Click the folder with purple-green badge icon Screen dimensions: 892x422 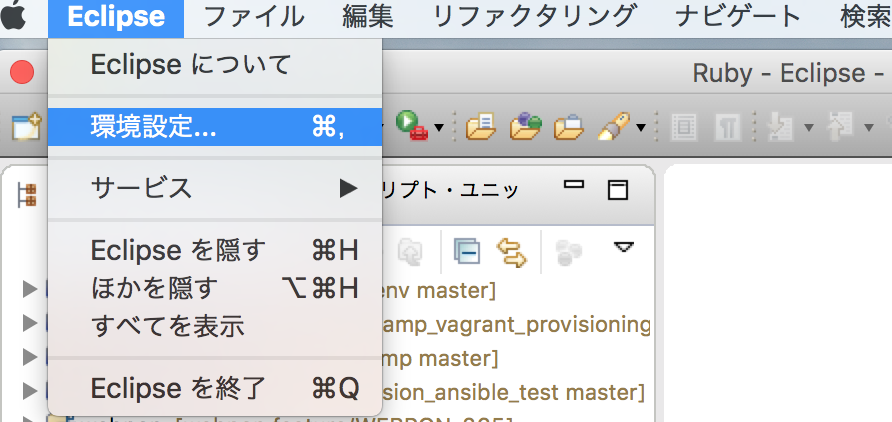(x=525, y=126)
